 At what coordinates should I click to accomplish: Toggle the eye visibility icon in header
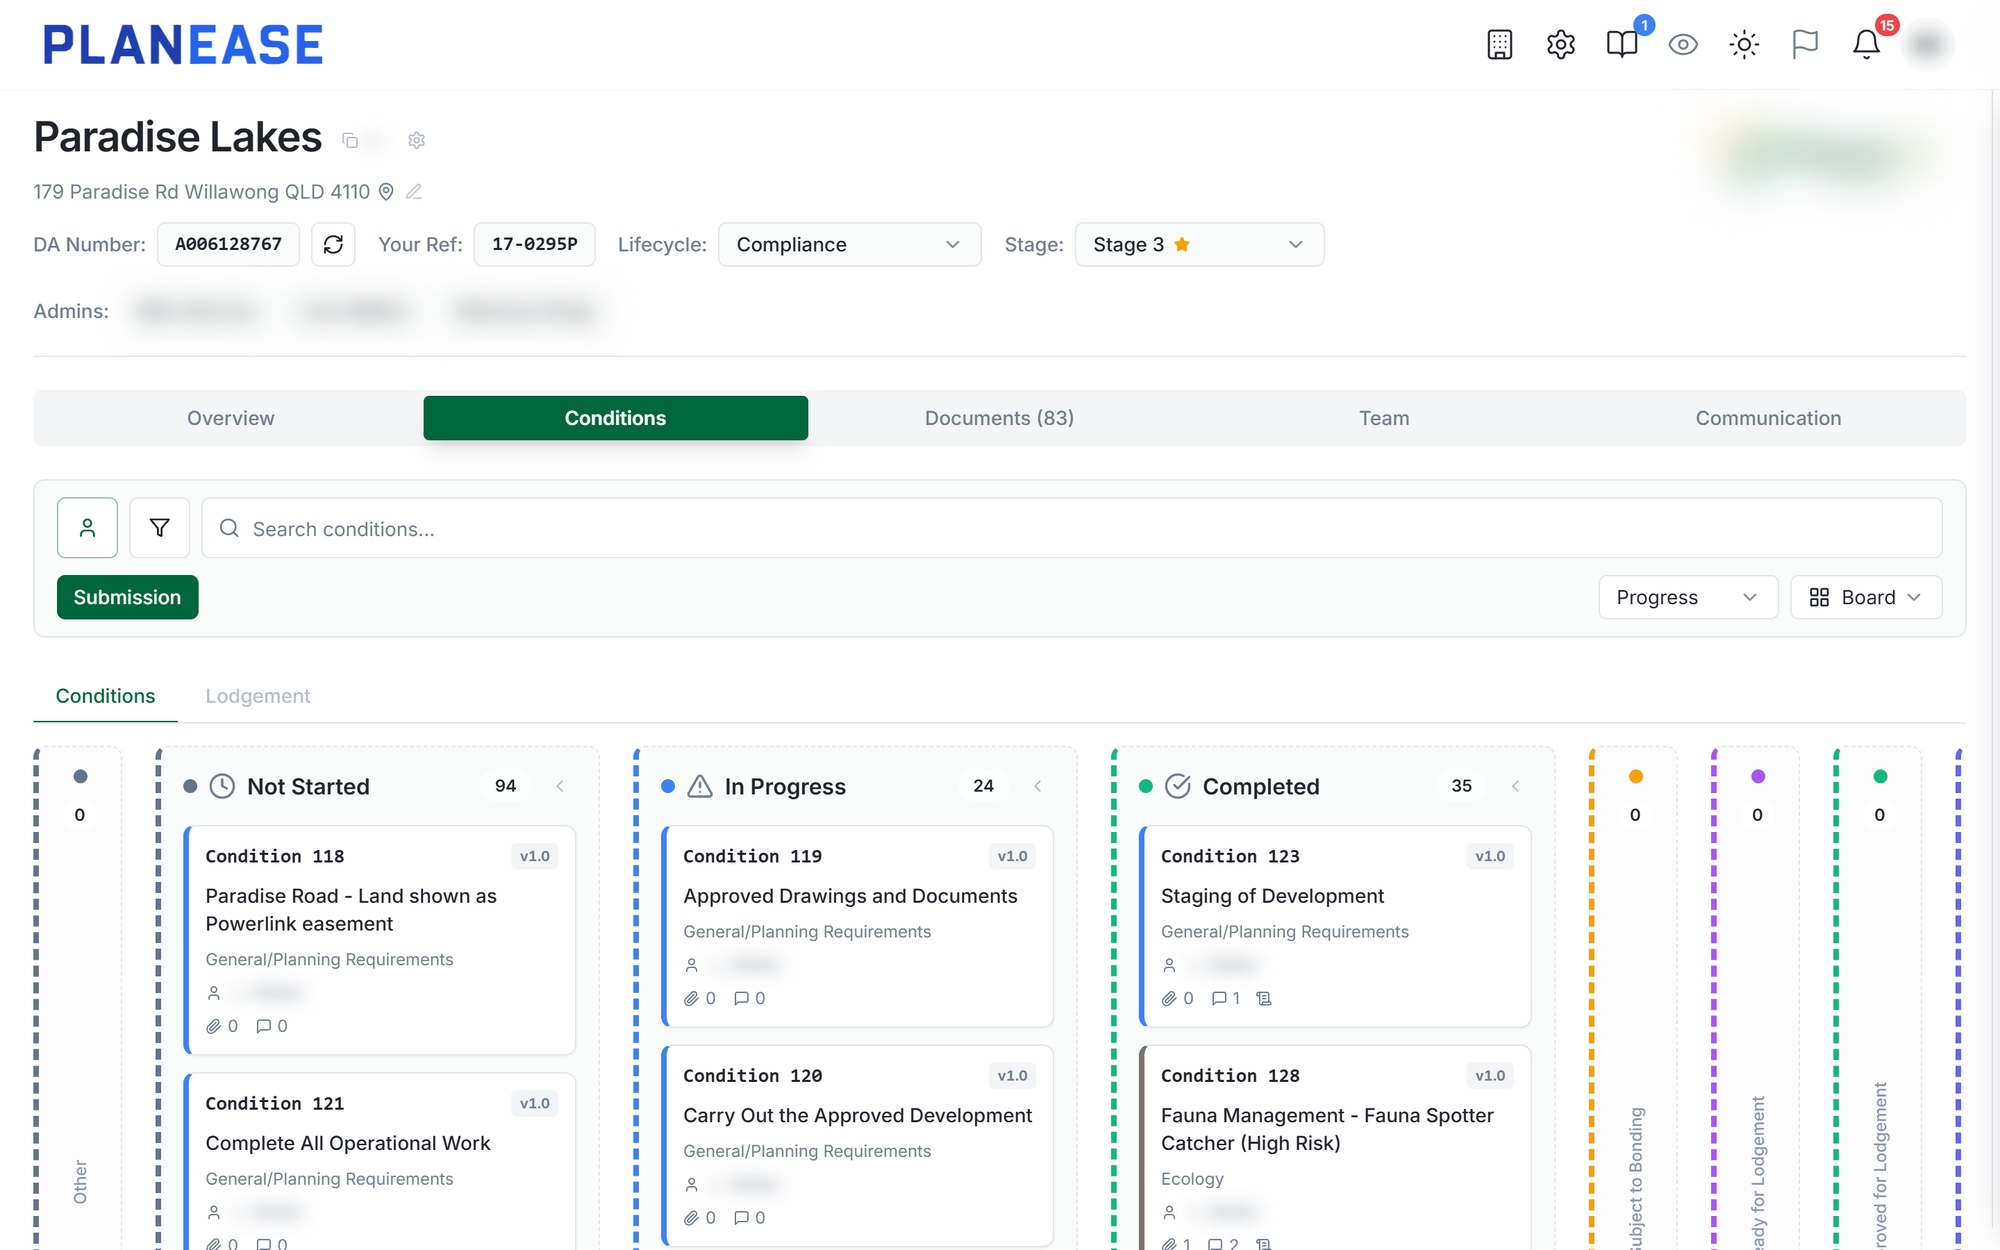1683,44
